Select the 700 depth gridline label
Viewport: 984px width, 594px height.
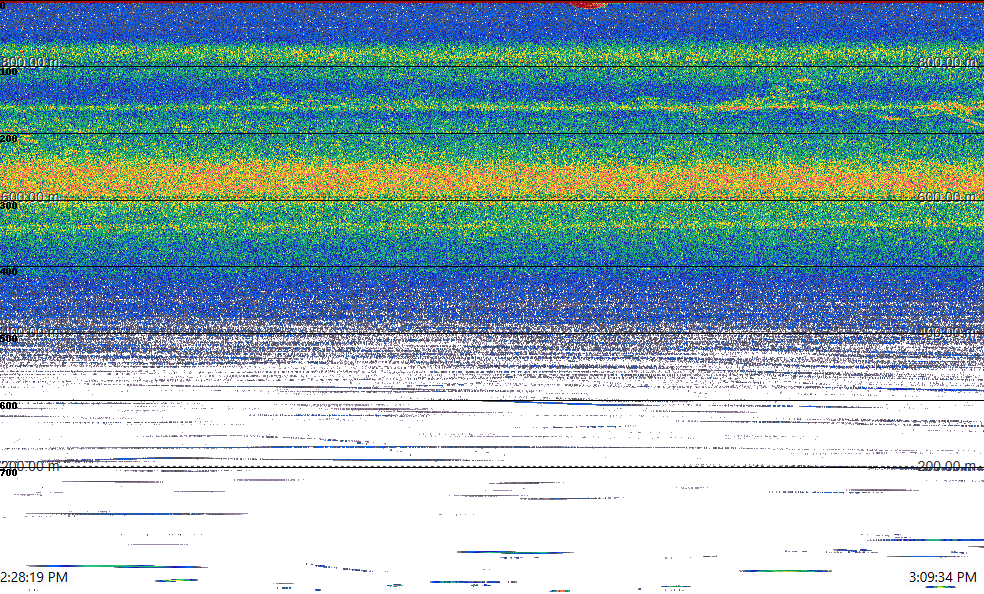click(9, 472)
